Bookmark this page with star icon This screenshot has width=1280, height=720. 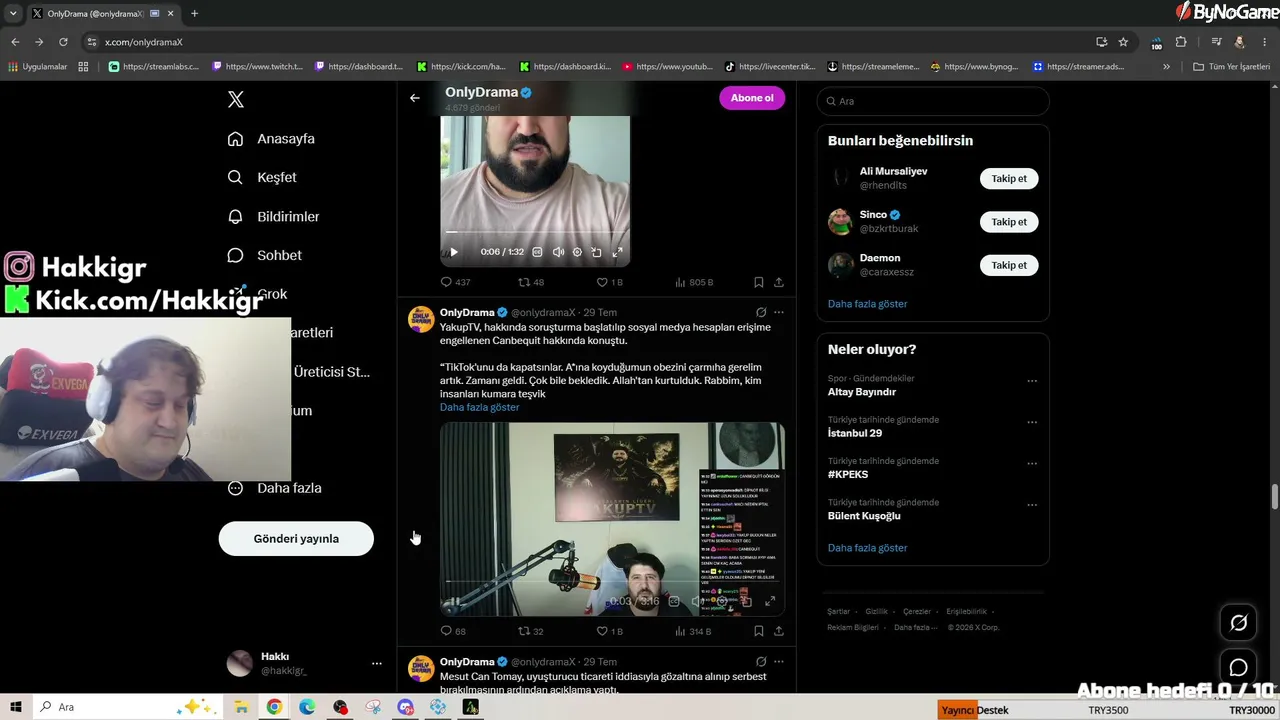click(1123, 42)
